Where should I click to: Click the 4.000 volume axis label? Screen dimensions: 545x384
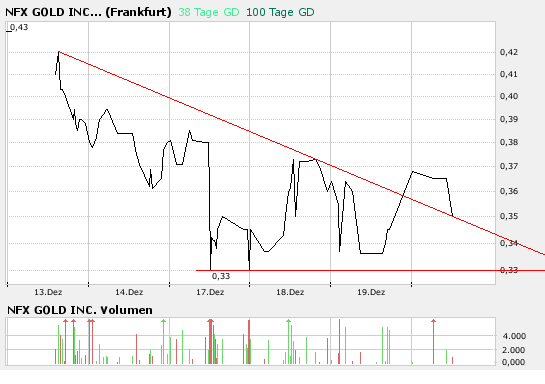coord(514,336)
